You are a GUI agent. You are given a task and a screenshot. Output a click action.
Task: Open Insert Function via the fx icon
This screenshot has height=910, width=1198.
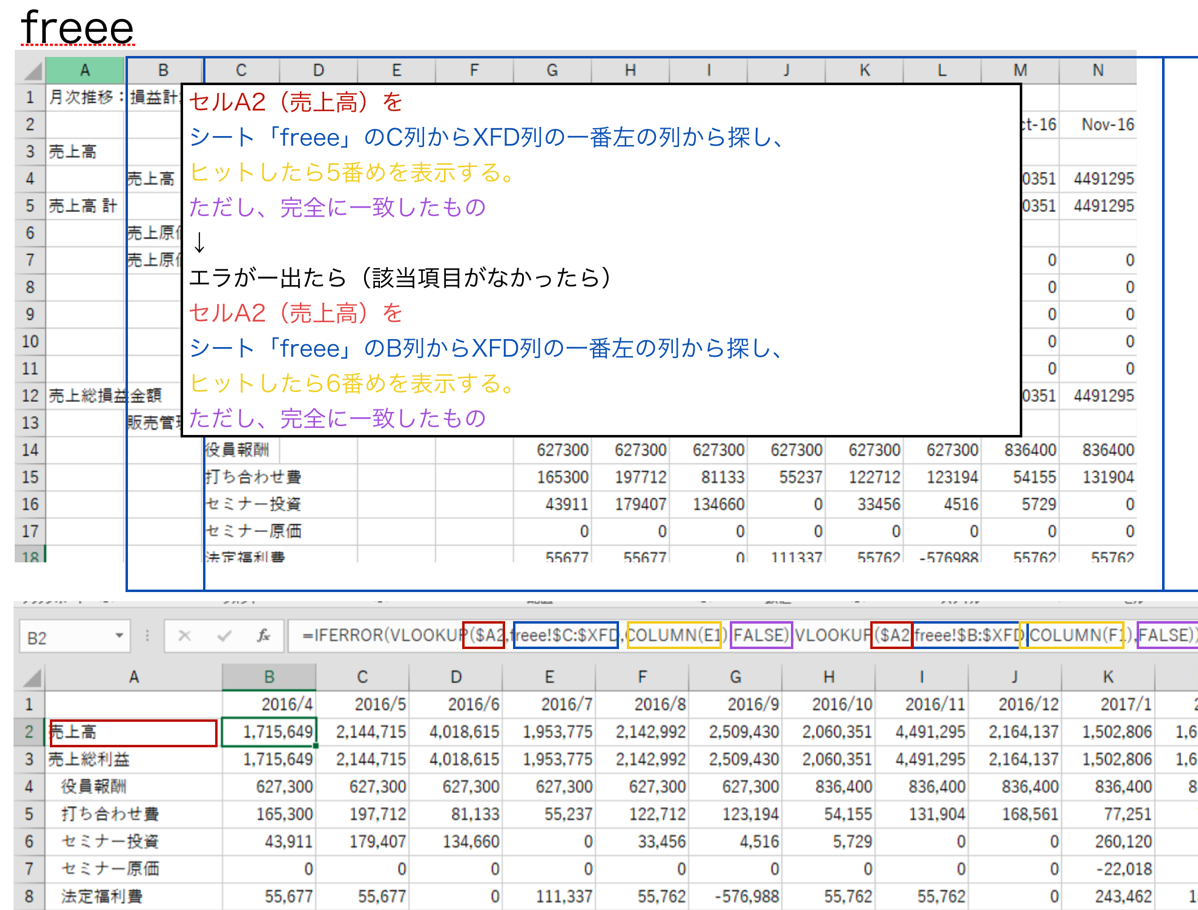264,636
